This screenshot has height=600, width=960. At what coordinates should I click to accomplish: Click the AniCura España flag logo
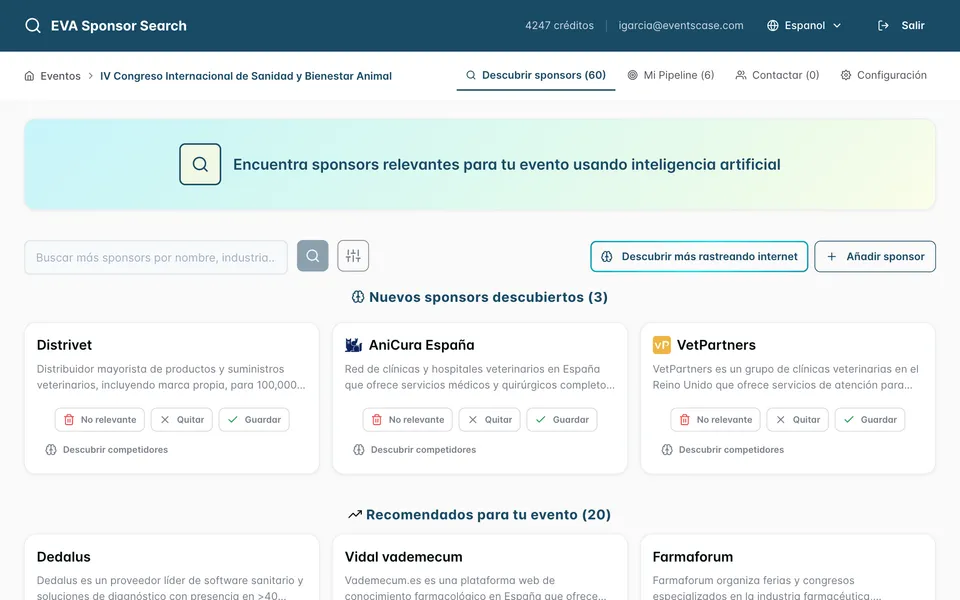352,344
